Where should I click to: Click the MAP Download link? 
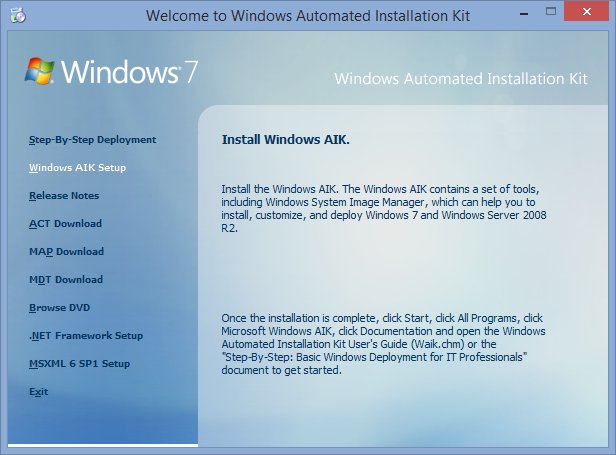click(x=66, y=251)
